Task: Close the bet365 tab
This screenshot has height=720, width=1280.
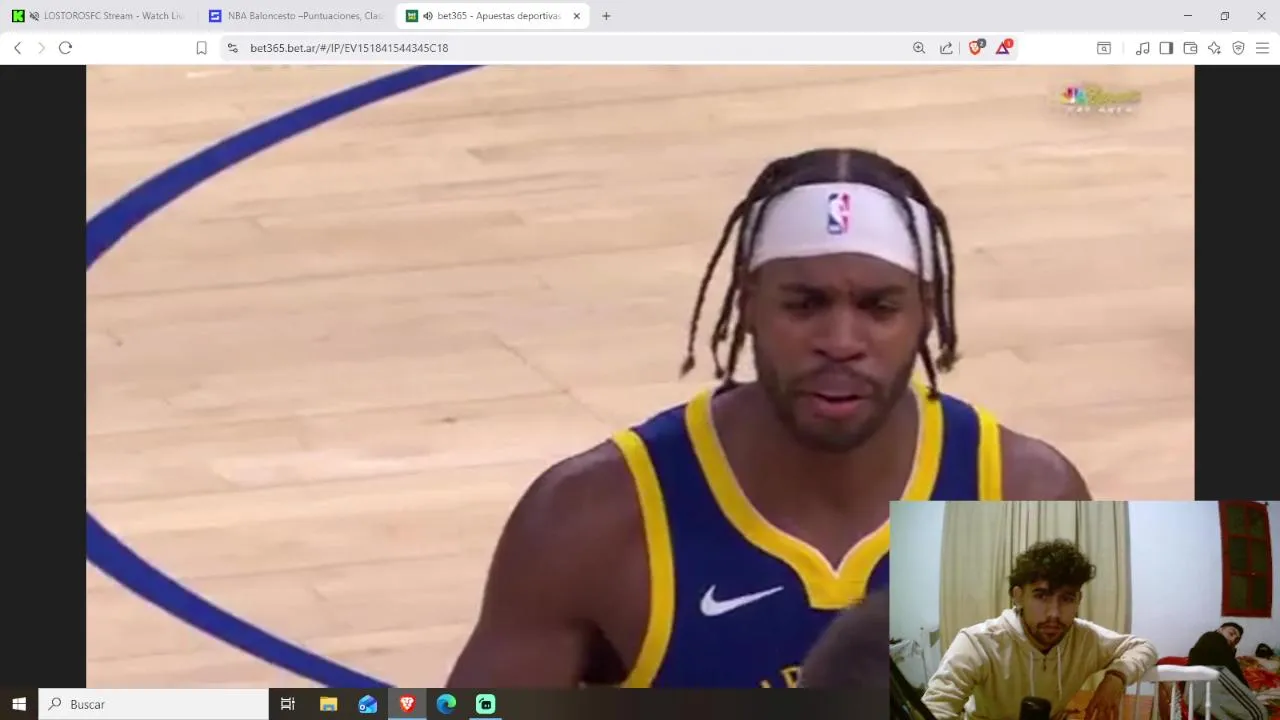Action: click(x=577, y=16)
